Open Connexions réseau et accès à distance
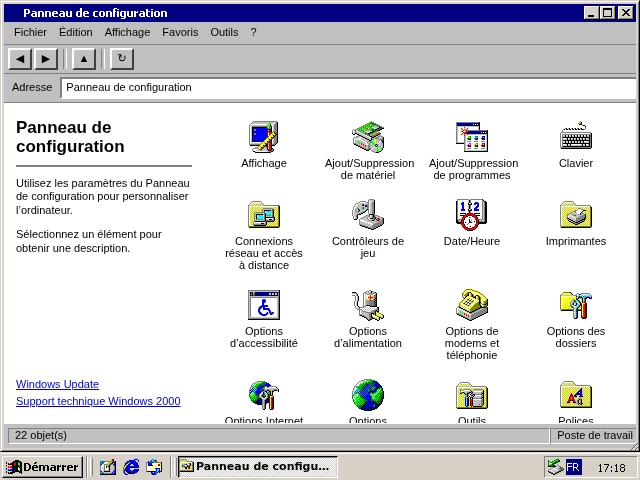 click(264, 215)
